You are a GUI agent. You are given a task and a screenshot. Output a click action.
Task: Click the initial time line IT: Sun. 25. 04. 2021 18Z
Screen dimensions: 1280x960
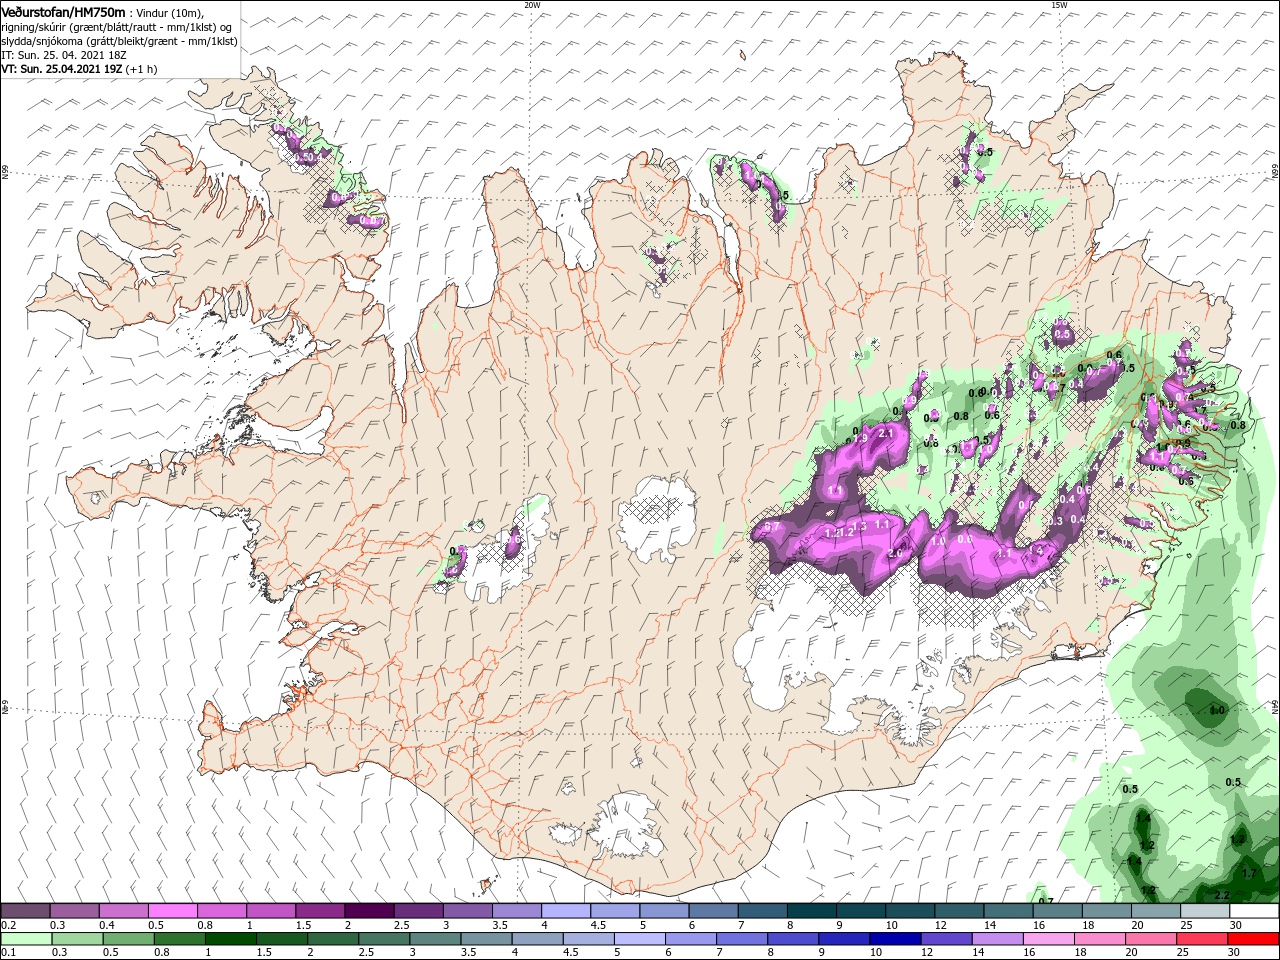click(63, 55)
